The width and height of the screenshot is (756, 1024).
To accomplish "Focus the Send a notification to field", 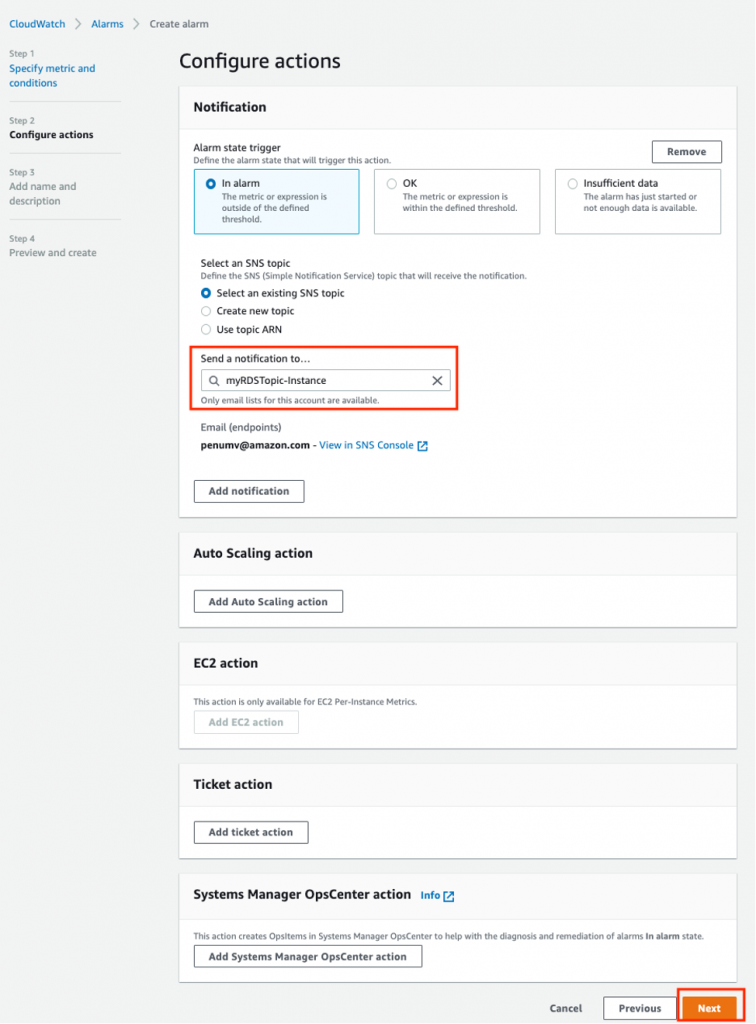I will [325, 381].
